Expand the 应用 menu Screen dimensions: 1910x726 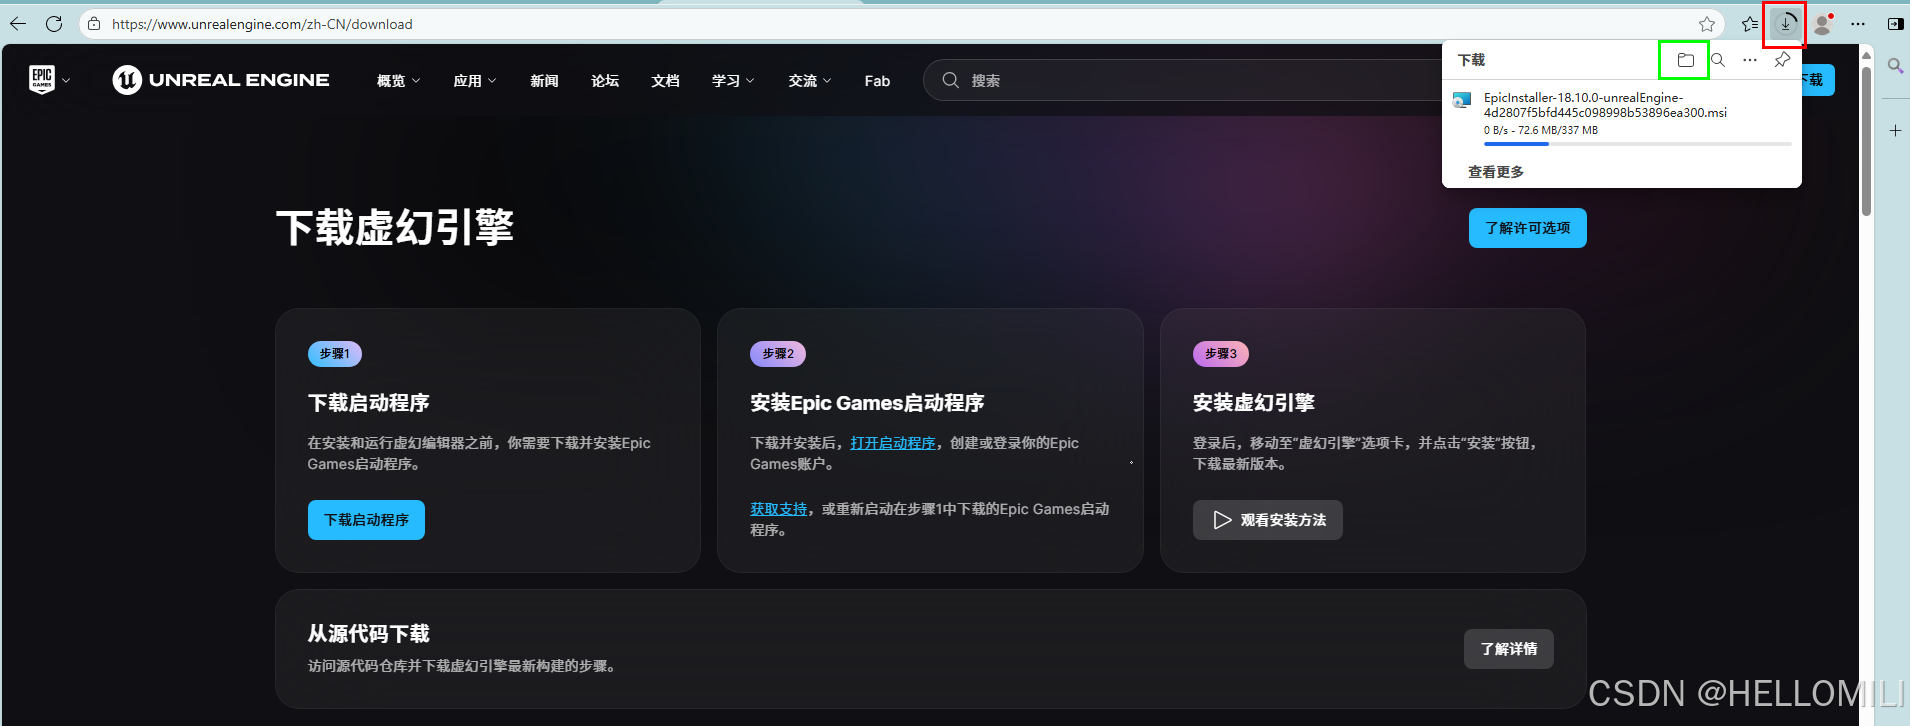(475, 81)
